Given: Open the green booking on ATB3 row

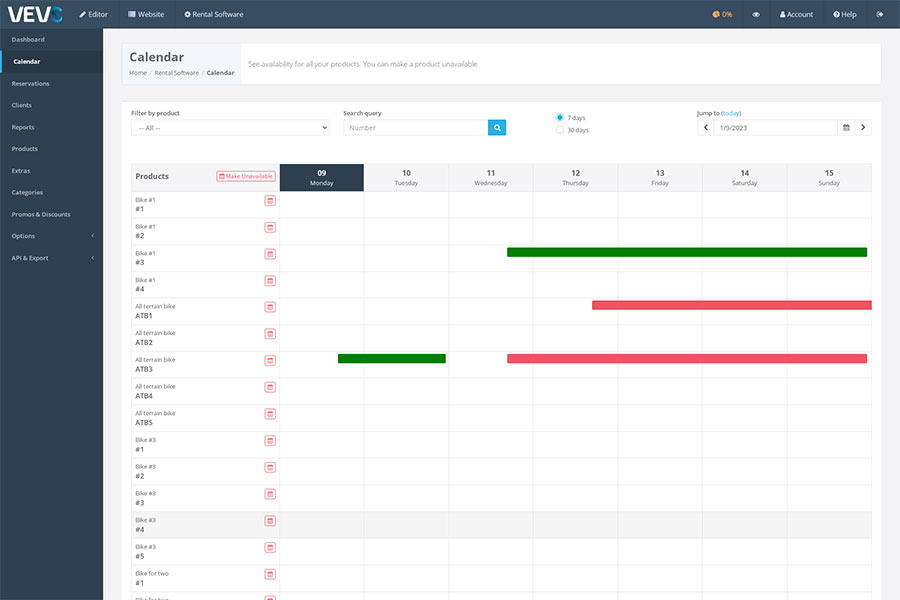Looking at the screenshot, I should 392,359.
